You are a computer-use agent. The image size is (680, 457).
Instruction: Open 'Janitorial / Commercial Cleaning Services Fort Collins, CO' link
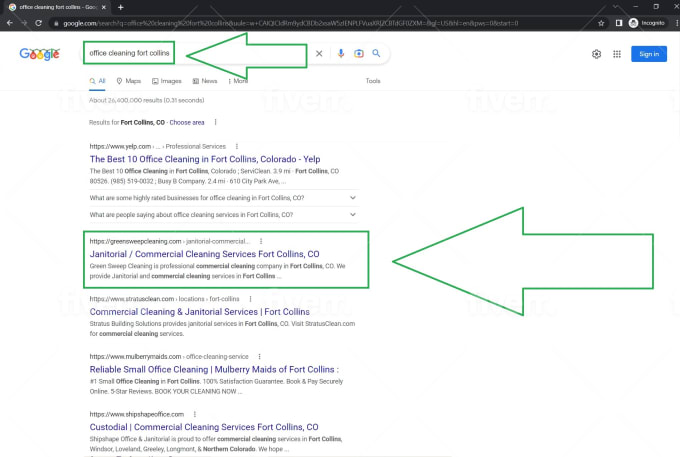[204, 254]
